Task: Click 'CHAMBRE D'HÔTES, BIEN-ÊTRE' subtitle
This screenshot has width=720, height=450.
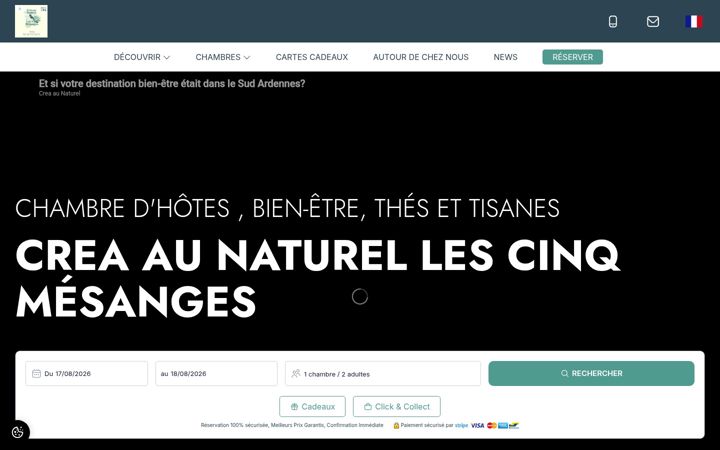Action: (x=287, y=208)
